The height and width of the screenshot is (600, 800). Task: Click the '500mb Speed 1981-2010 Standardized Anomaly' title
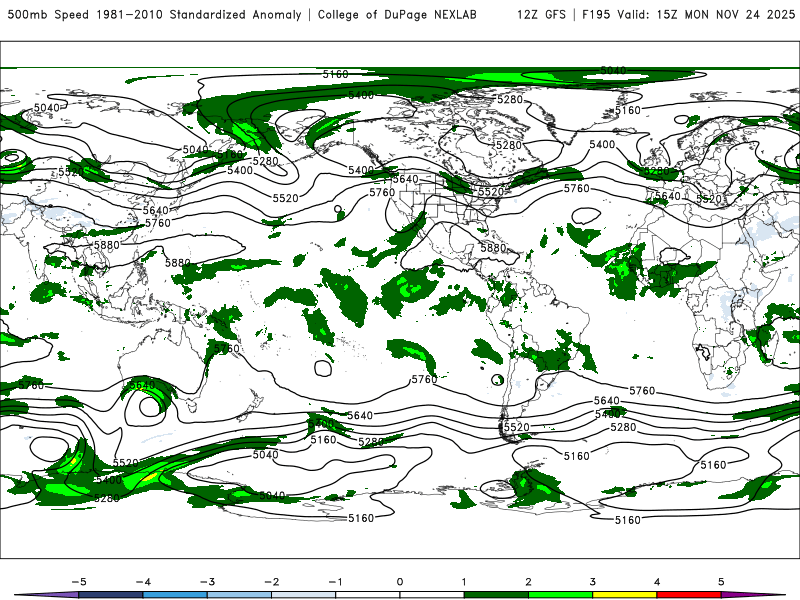(155, 14)
